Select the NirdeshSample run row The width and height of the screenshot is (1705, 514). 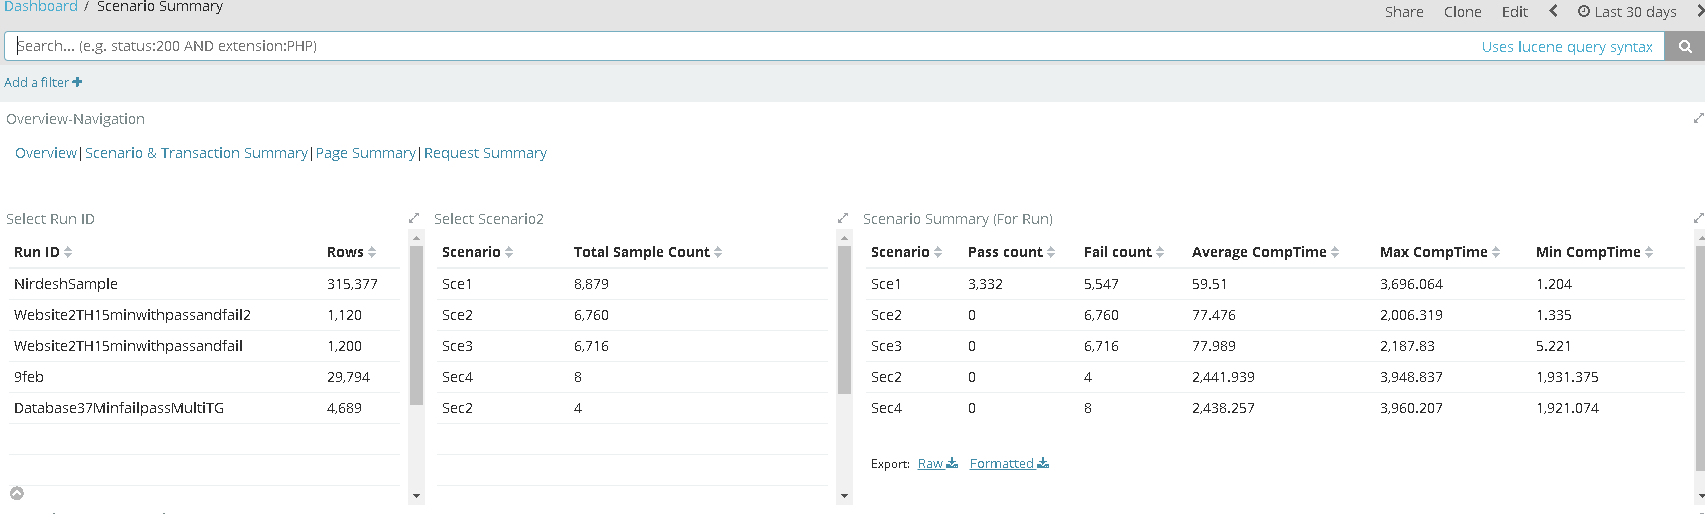pos(66,284)
